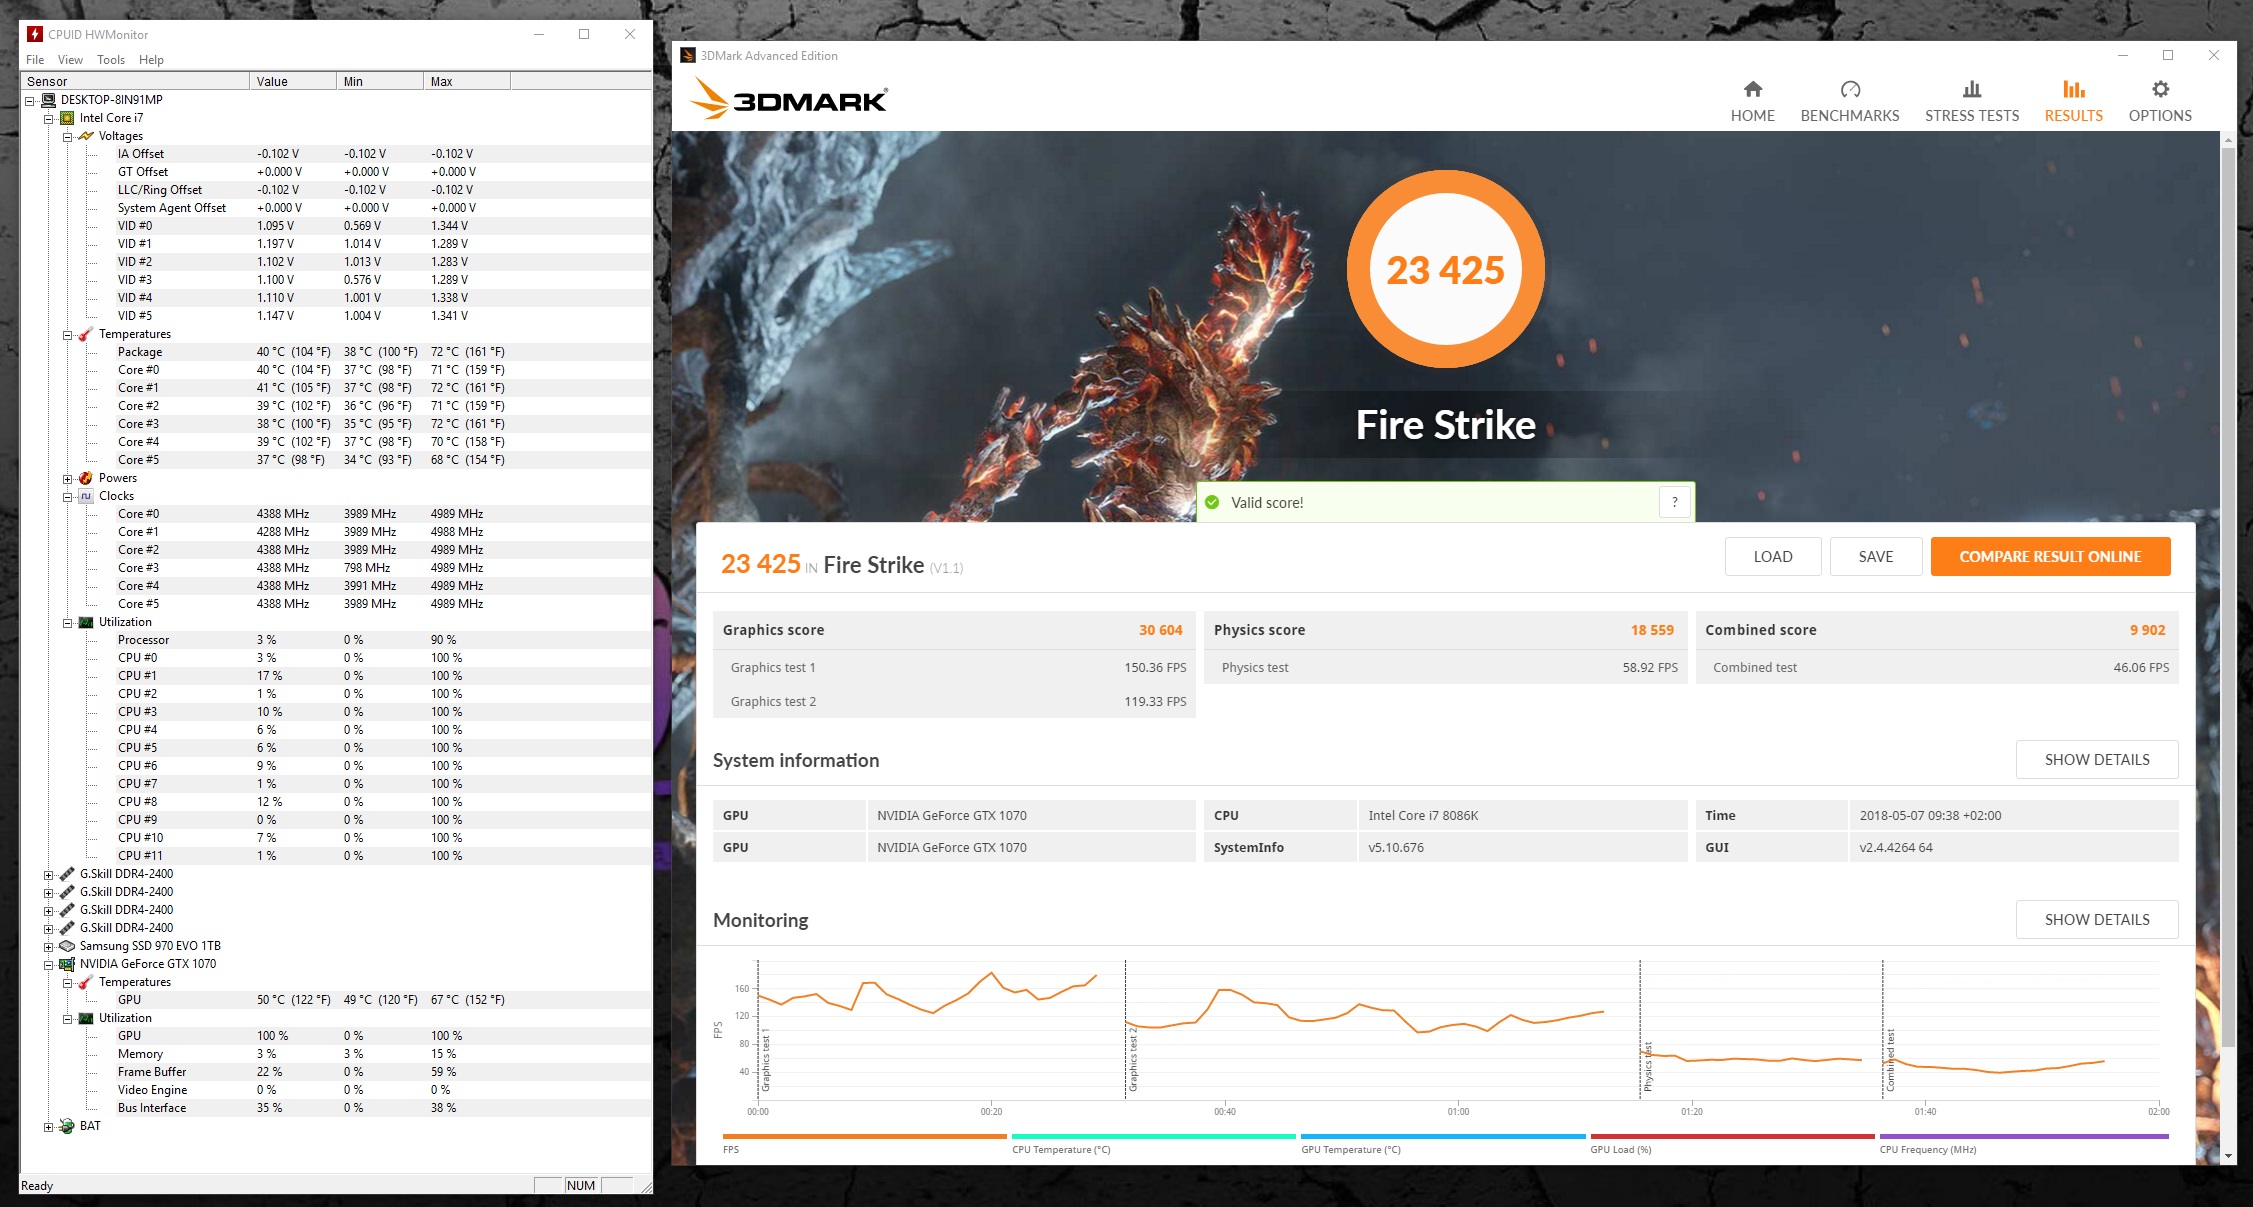Viewport: 2253px width, 1207px height.
Task: Select the RESULTS bar icon in 3DMark
Action: (x=2073, y=89)
